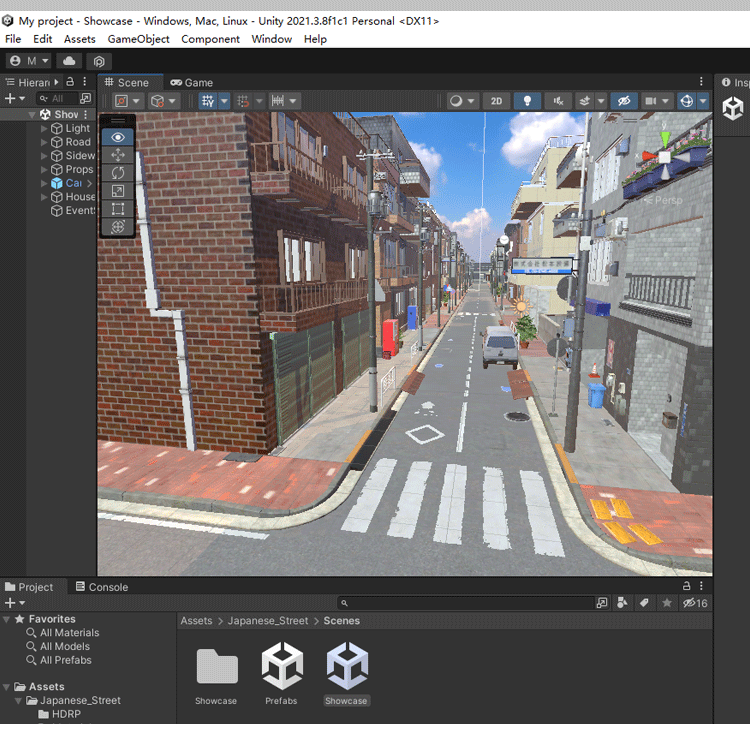Toggle scene lighting lightbulb button
The height and width of the screenshot is (736, 750).
[x=526, y=101]
